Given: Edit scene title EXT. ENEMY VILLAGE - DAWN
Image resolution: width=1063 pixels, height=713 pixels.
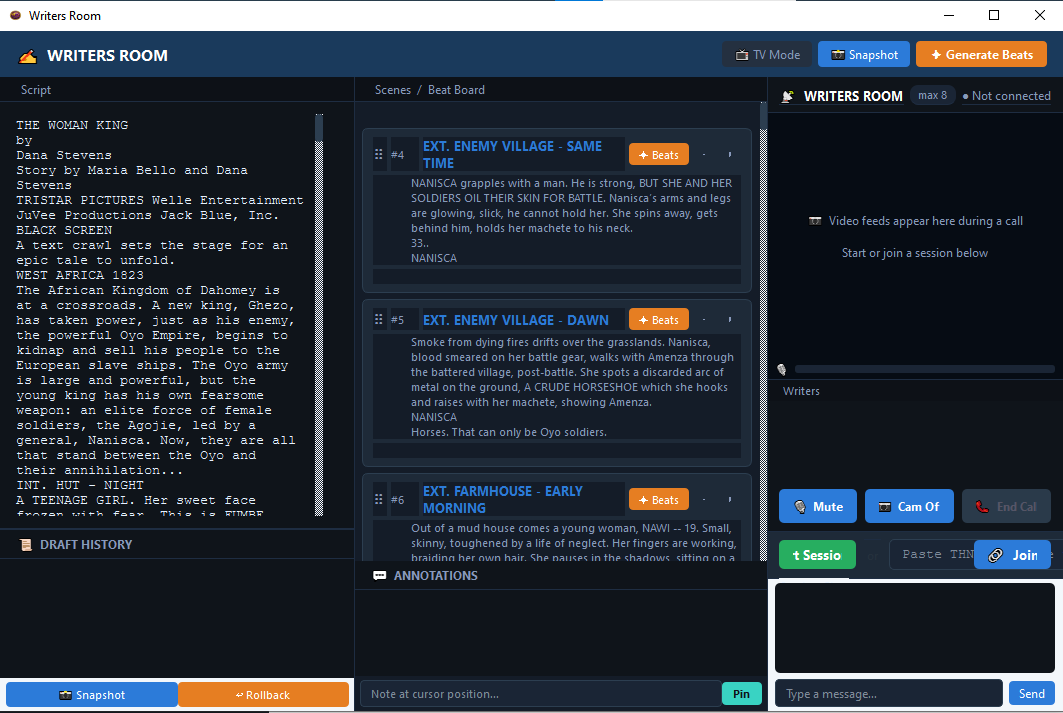Looking at the screenshot, I should coord(523,320).
